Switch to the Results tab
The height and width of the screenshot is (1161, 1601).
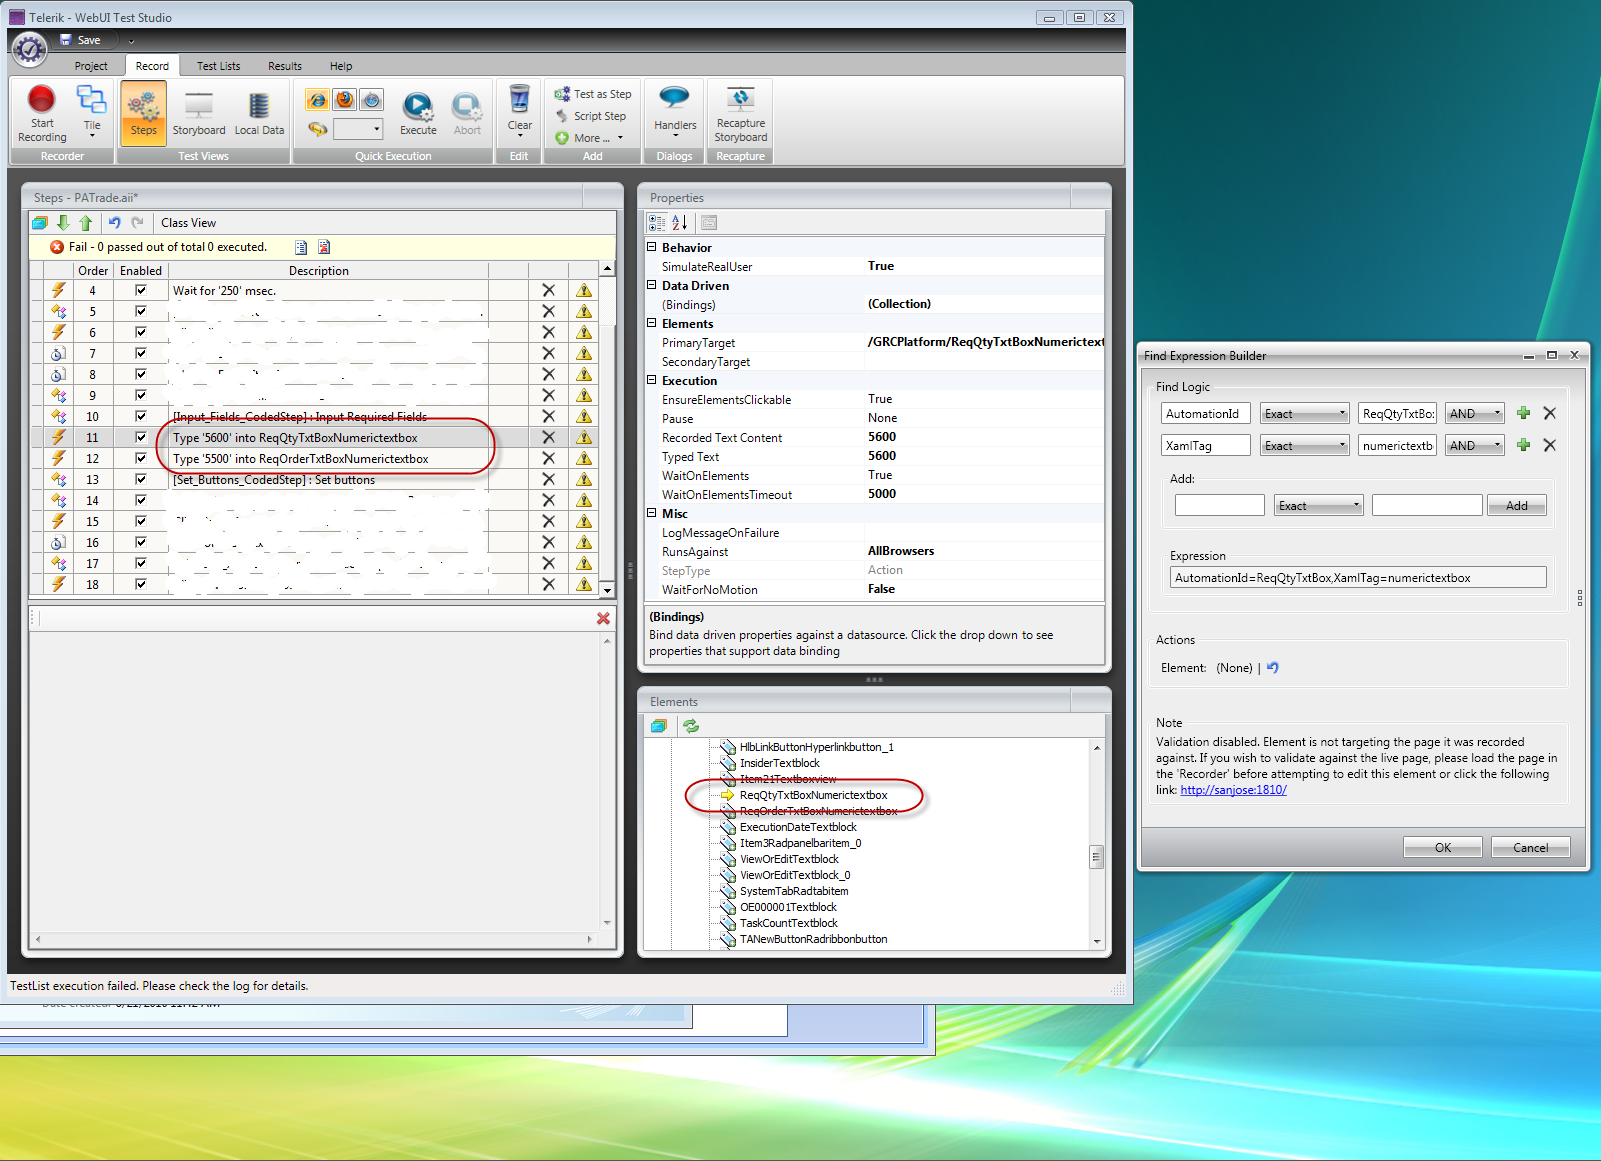click(285, 66)
